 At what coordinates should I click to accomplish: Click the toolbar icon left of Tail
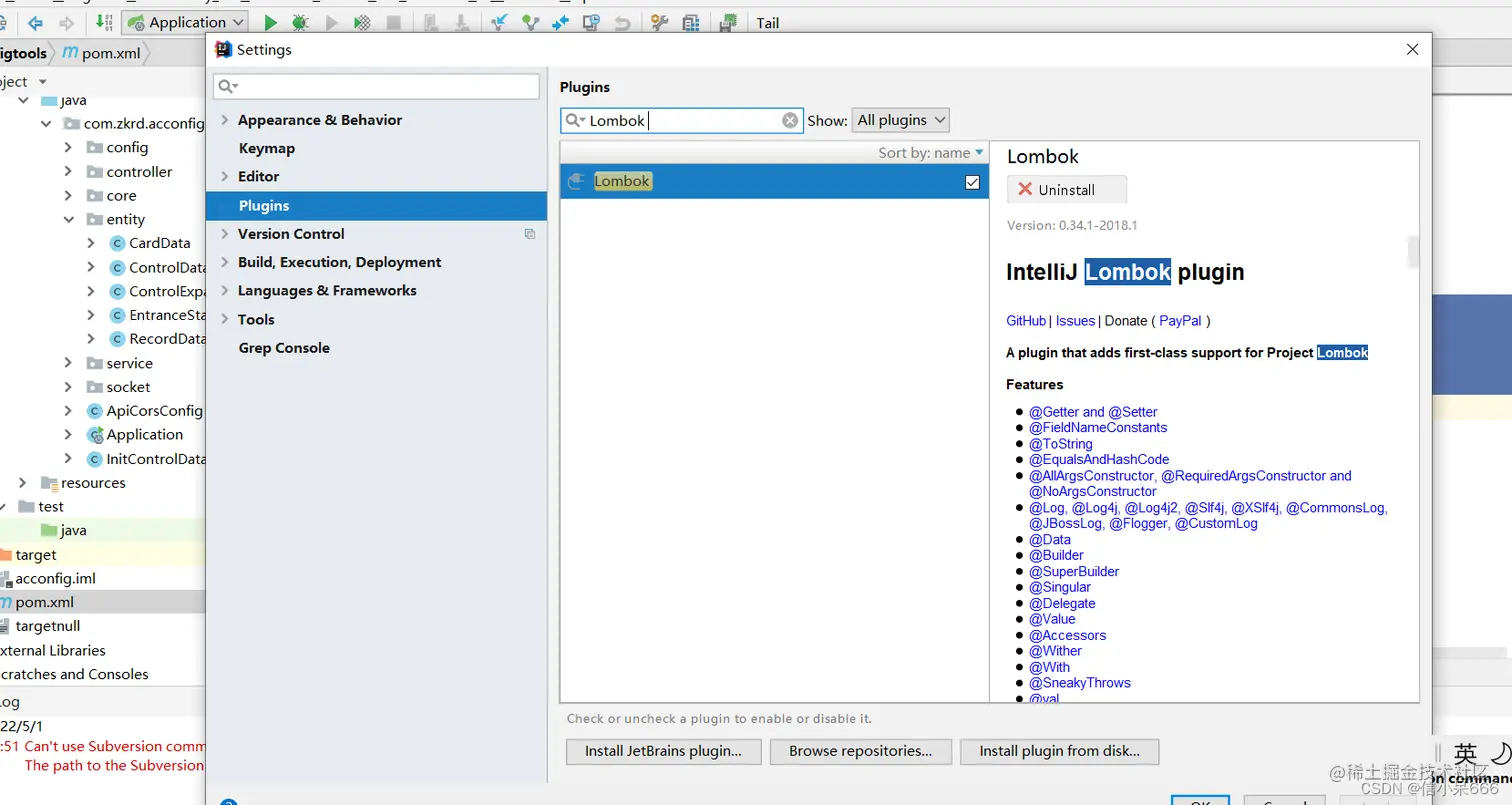730,22
